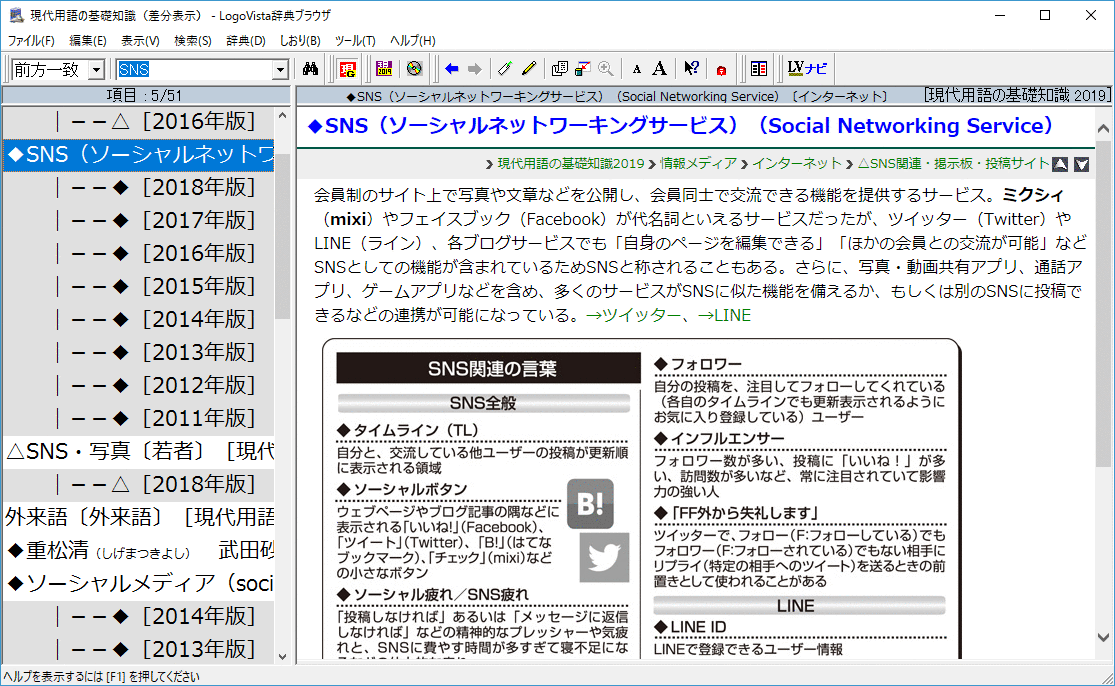Screen dimensions: 1115x686
Task: Click the help pointer question mark icon
Action: [691, 69]
